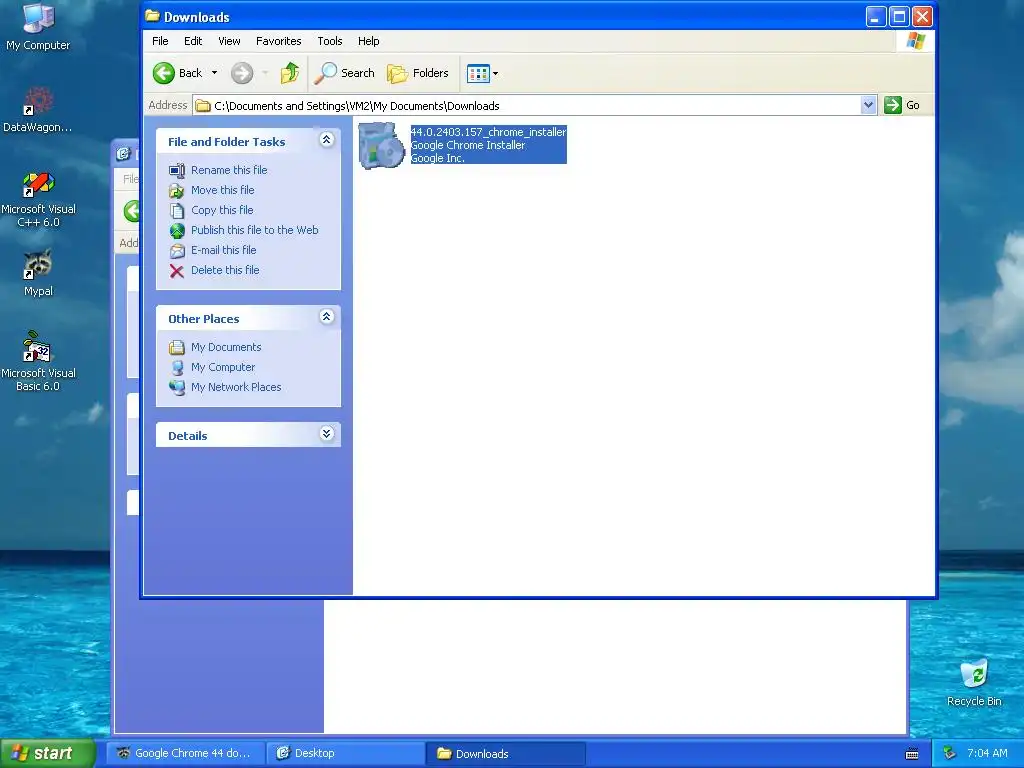The width and height of the screenshot is (1024, 768).
Task: Click the E-mail envelope icon
Action: click(x=177, y=251)
